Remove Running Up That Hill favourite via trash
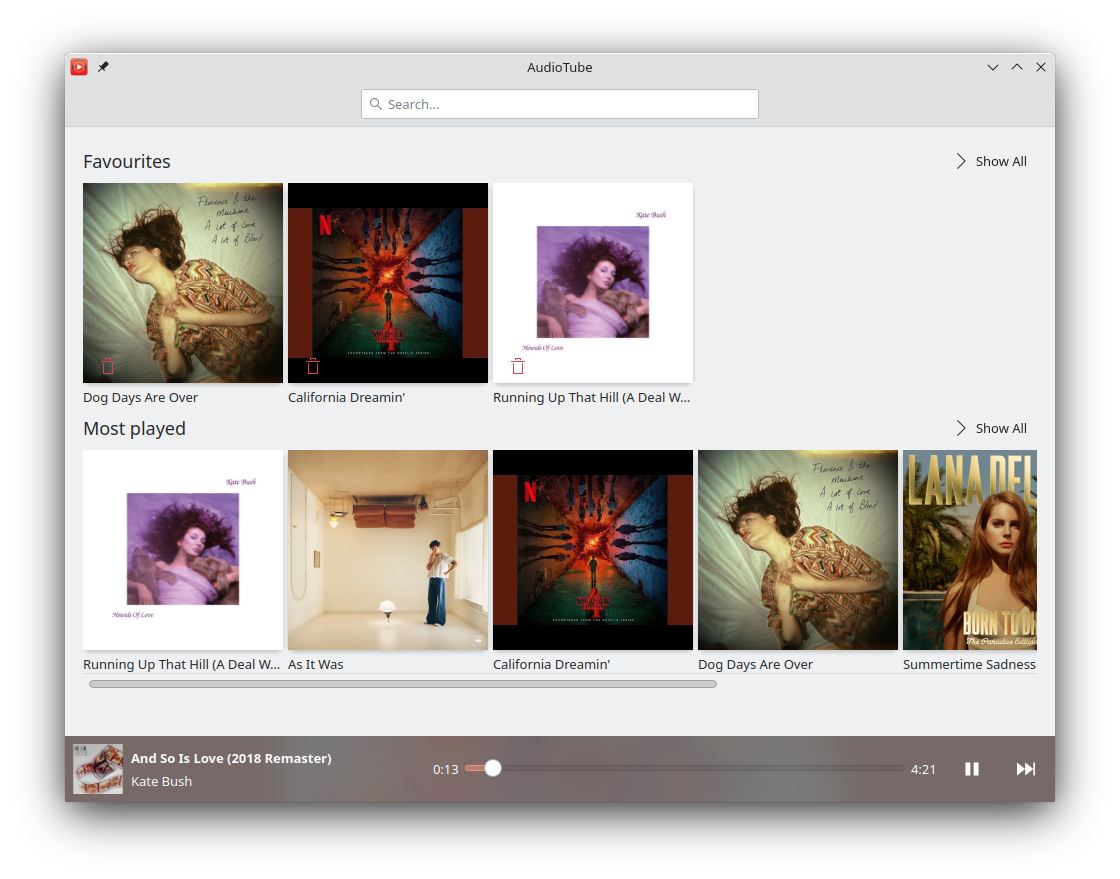The height and width of the screenshot is (879, 1120). coord(518,366)
